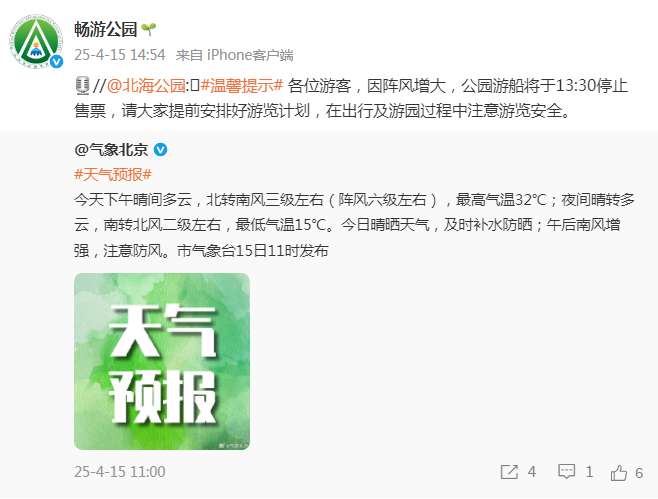Viewport: 658px width, 499px height.
Task: Click the microphone emoji before the repost text
Action: pos(82,86)
